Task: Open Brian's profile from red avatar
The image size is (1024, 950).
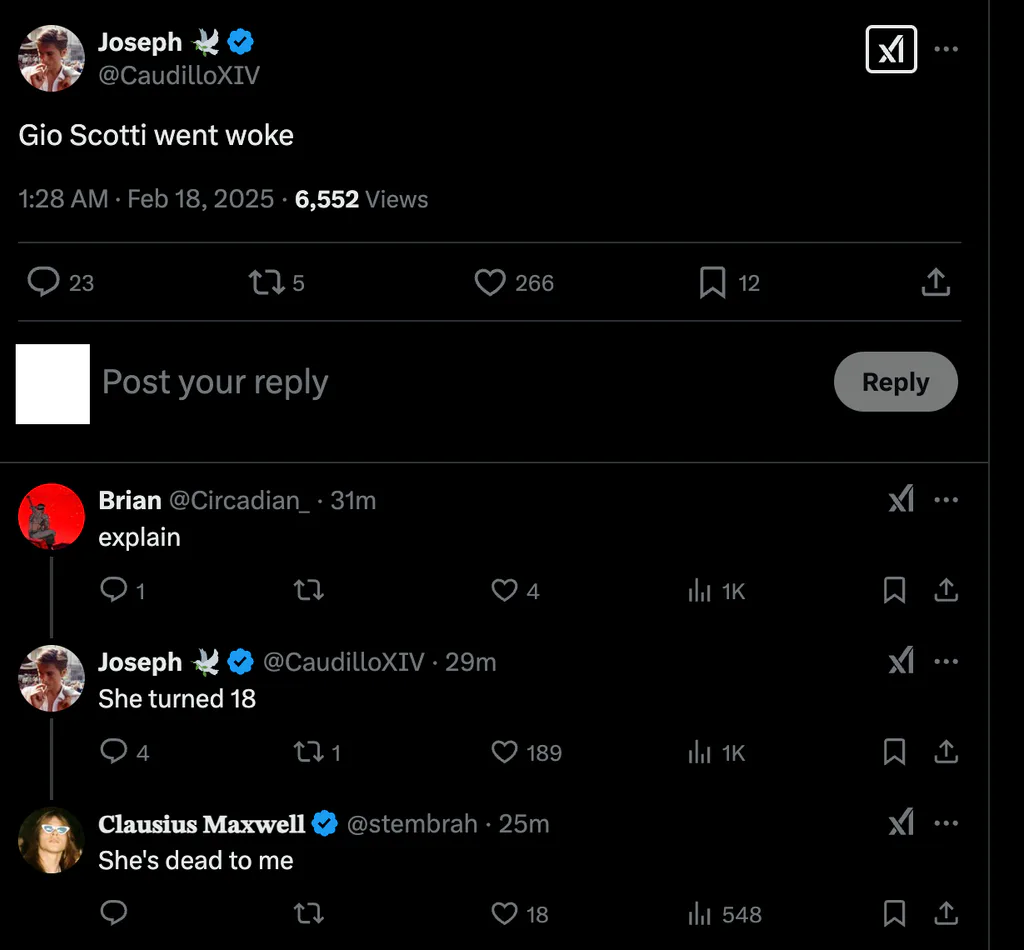Action: (52, 516)
